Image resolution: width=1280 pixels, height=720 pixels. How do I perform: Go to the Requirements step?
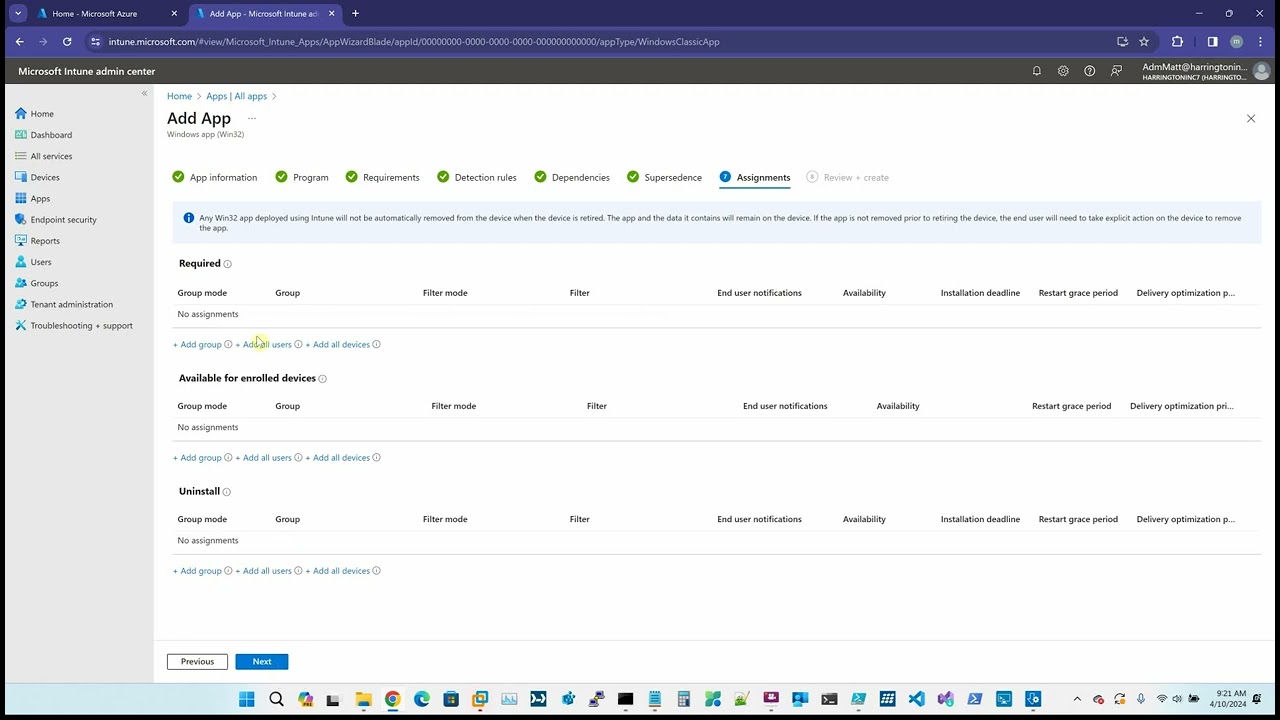tap(383, 178)
